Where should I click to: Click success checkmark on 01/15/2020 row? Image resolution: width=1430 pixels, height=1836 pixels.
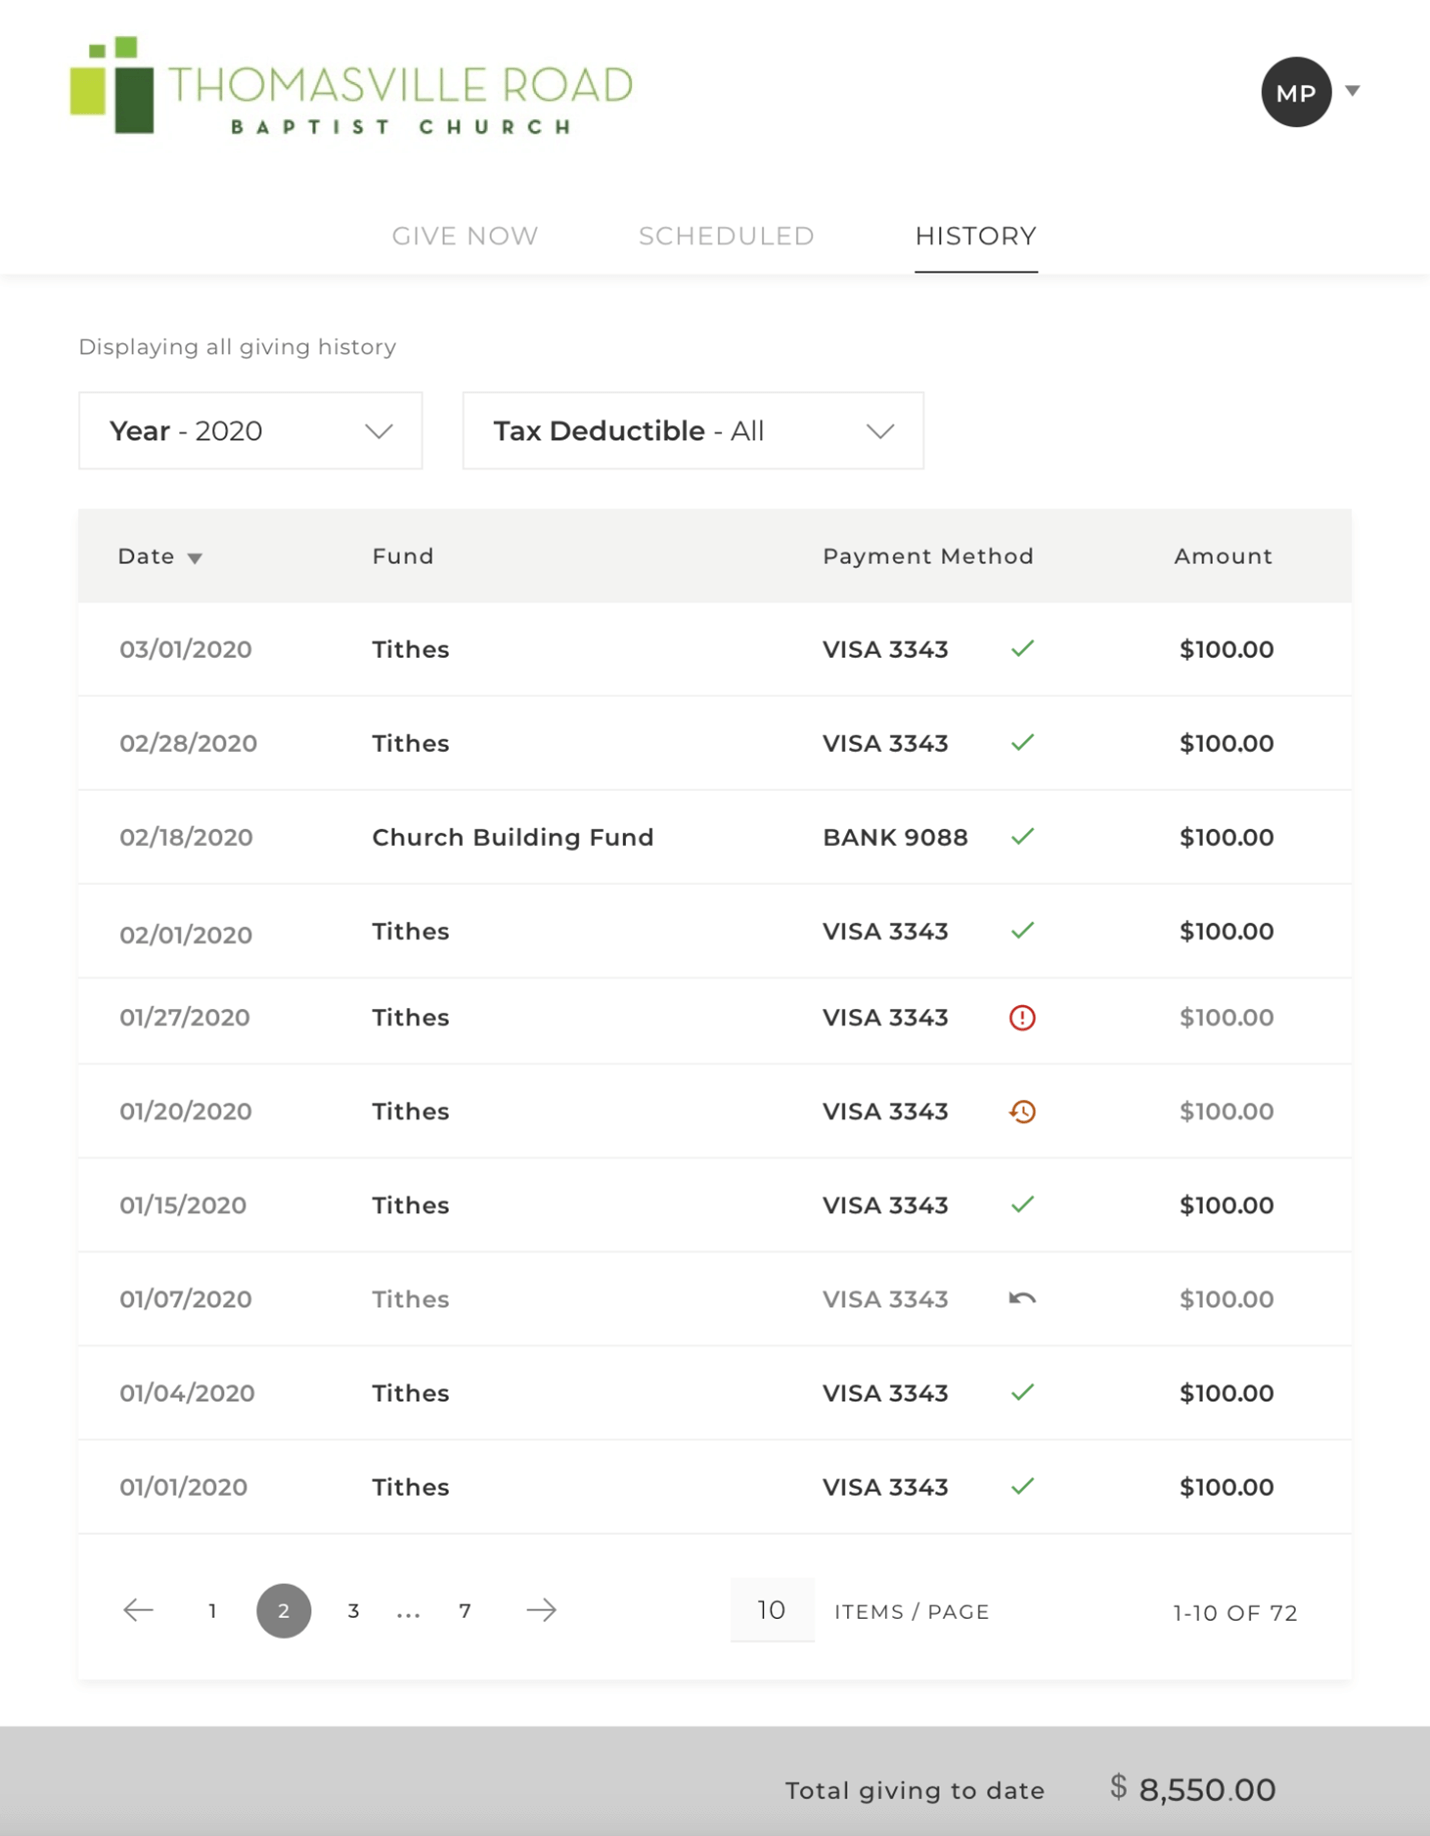coord(1022,1205)
